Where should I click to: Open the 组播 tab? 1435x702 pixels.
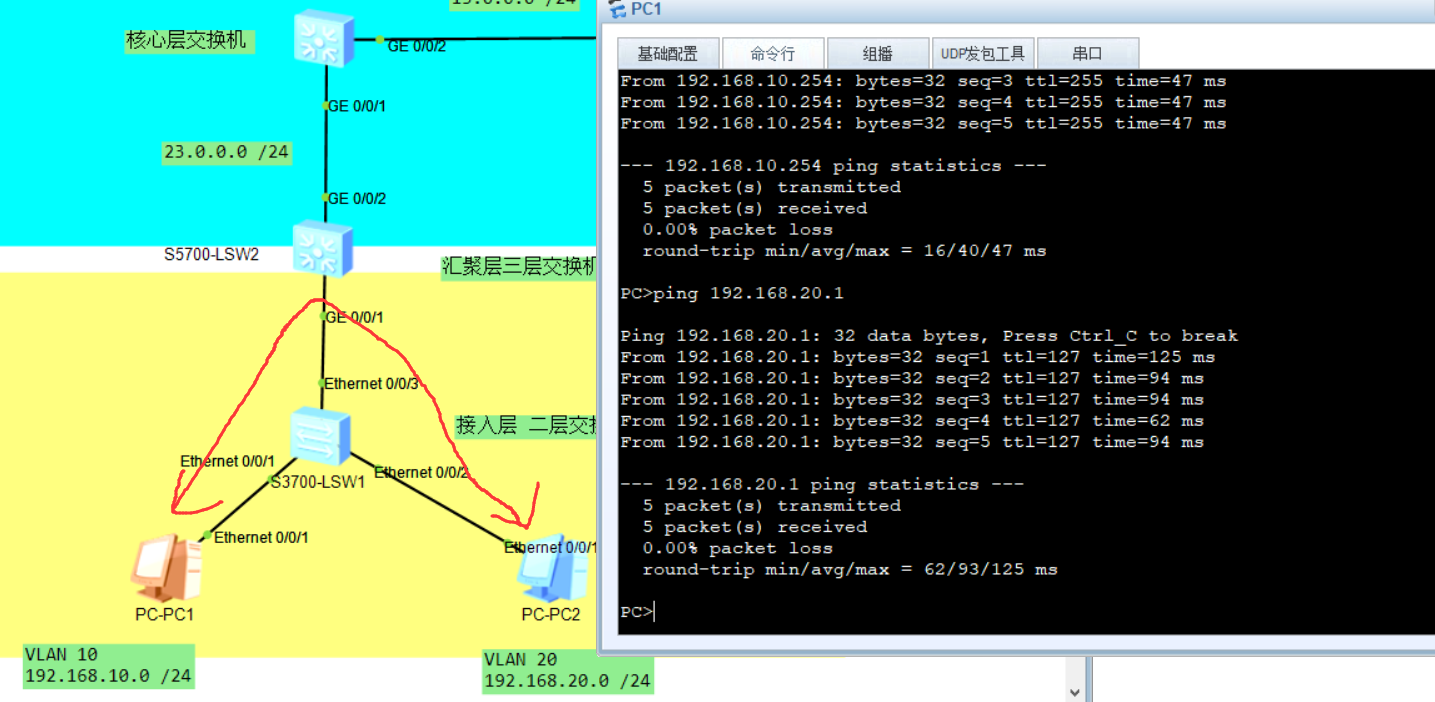click(877, 52)
